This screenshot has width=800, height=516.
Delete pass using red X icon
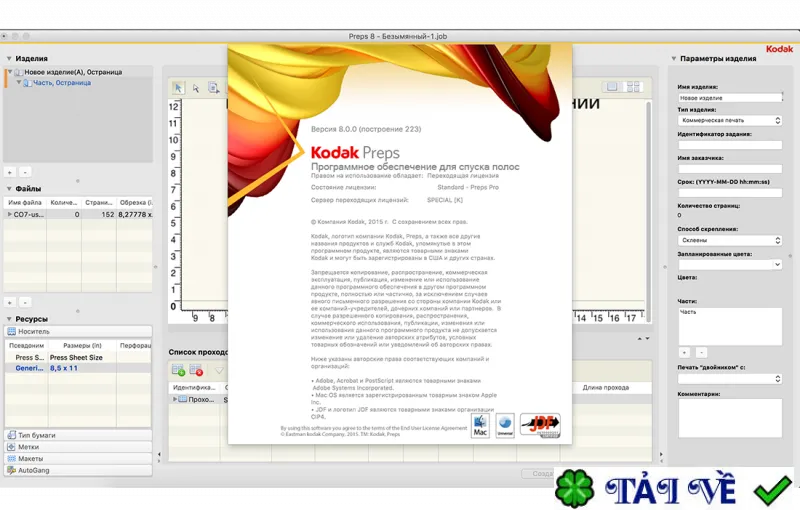tap(196, 370)
